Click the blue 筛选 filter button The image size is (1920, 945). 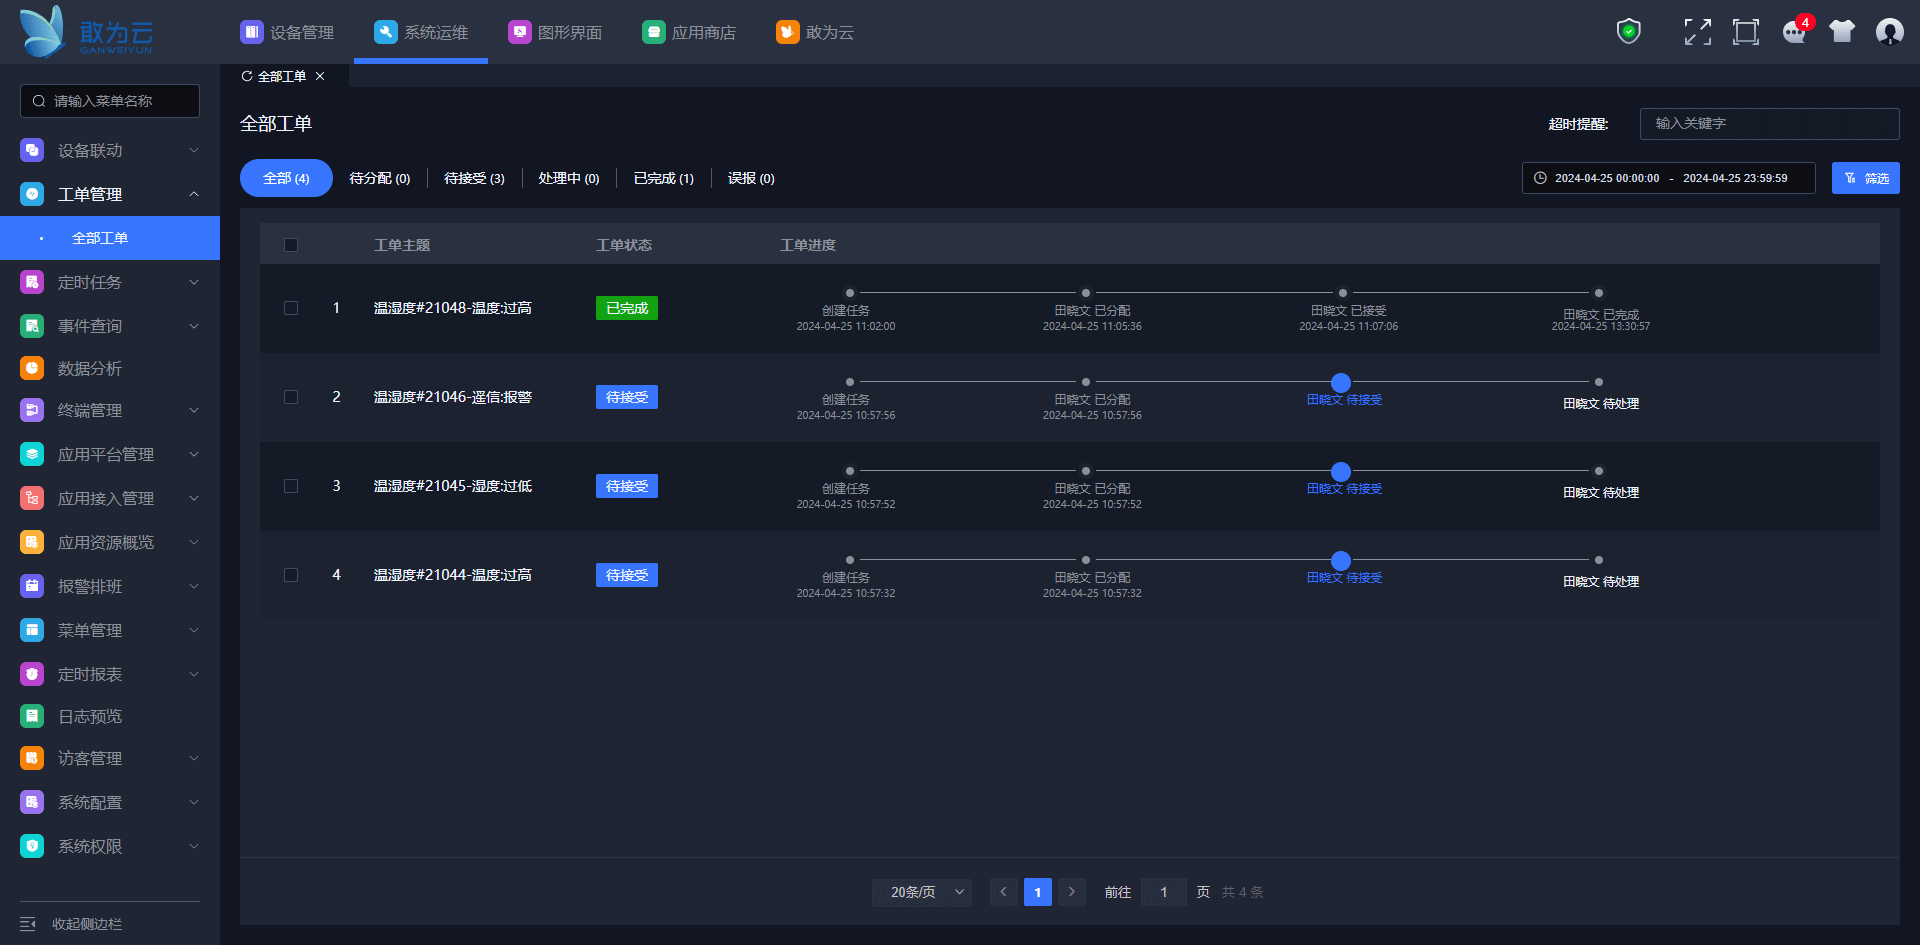point(1865,178)
